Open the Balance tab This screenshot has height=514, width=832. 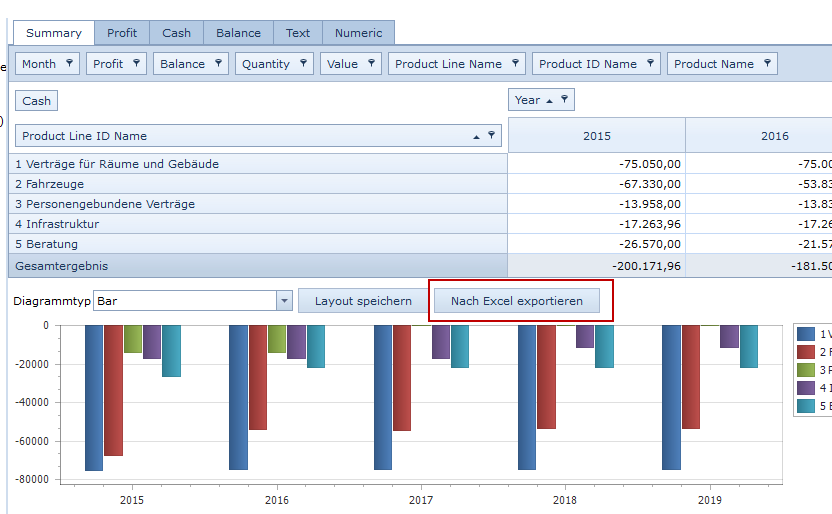[x=238, y=33]
